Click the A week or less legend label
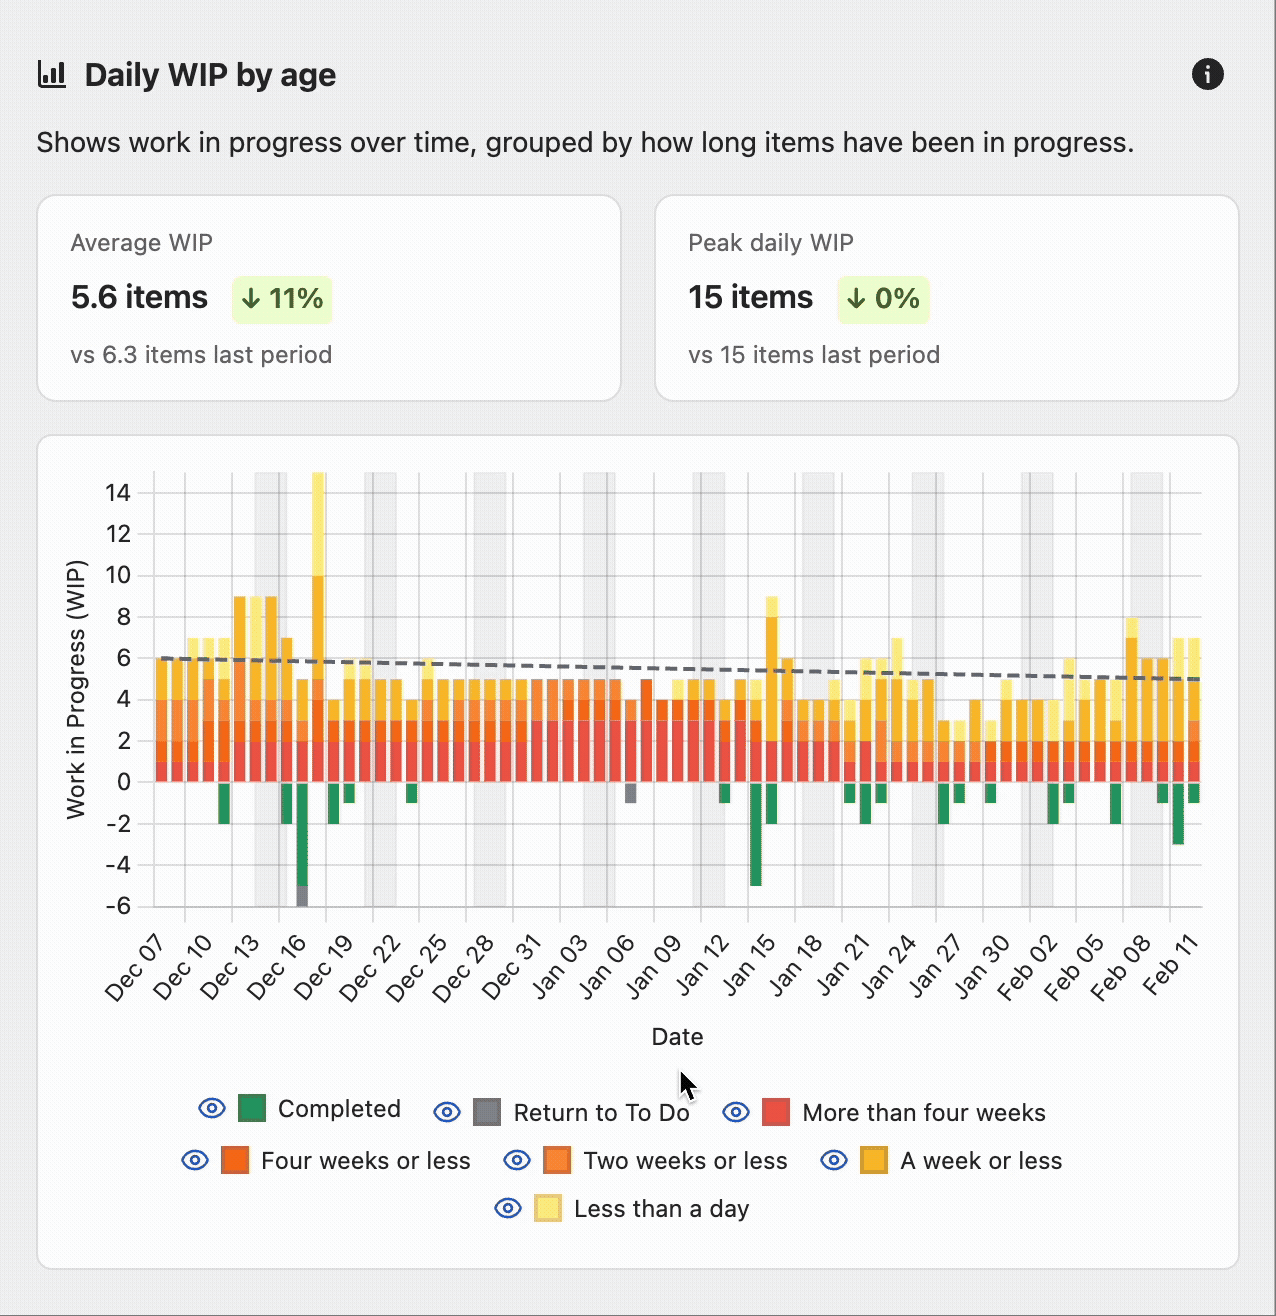1276x1316 pixels. [981, 1161]
